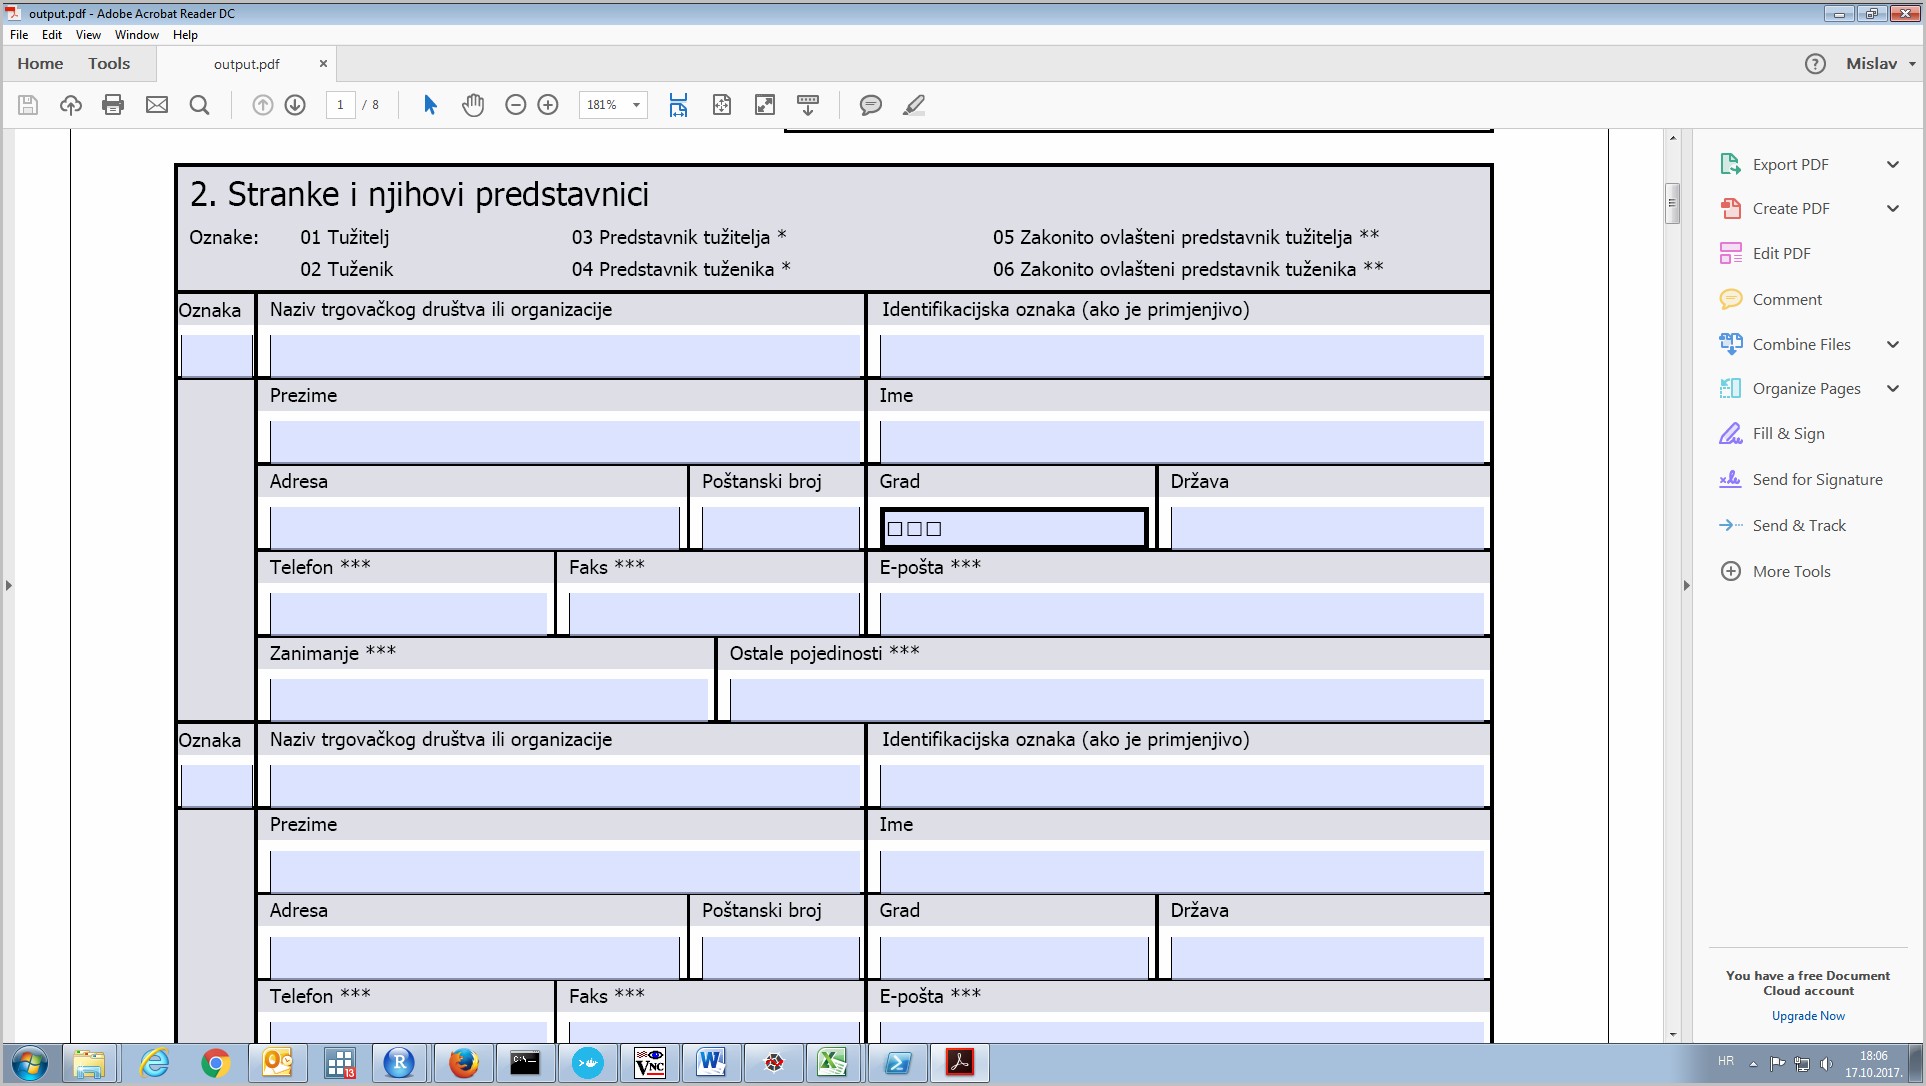This screenshot has width=1926, height=1086.
Task: Click the Home tab in top navigation
Action: click(38, 62)
